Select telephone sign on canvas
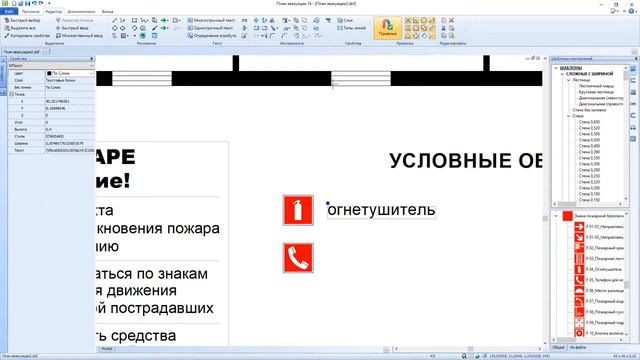This screenshot has width=640, height=360. (298, 258)
